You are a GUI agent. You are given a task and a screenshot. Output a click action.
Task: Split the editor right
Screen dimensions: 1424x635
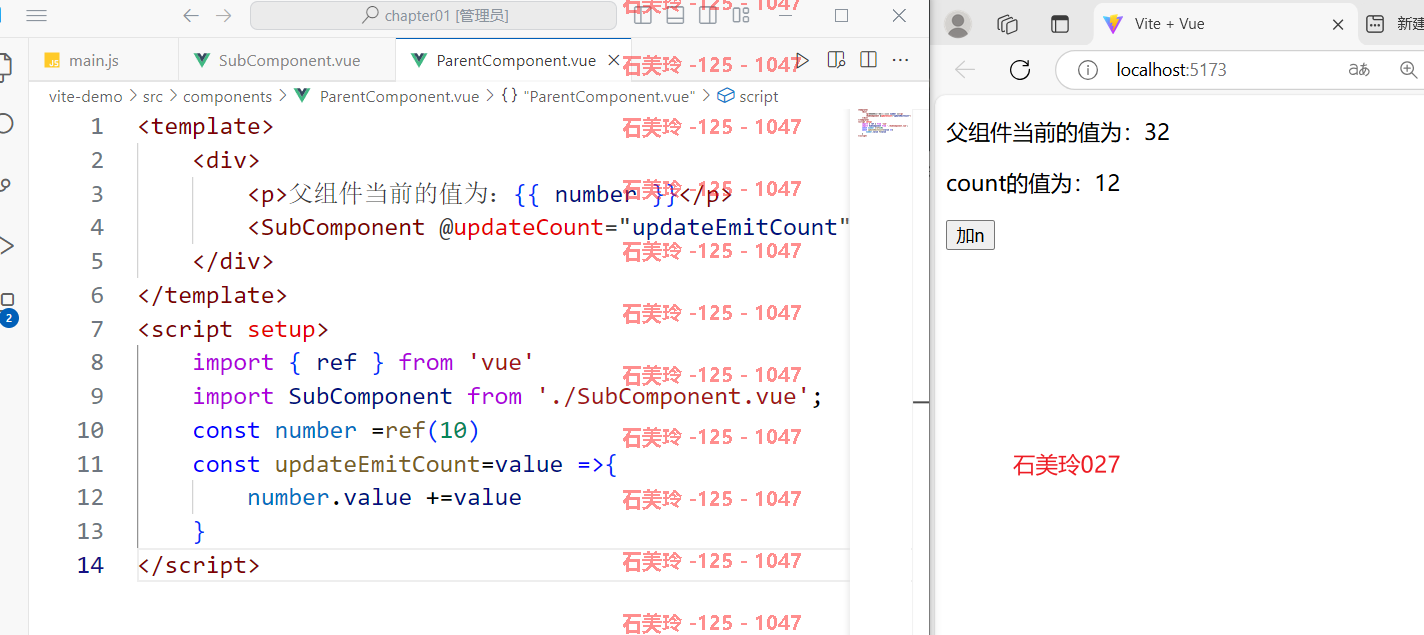click(868, 60)
